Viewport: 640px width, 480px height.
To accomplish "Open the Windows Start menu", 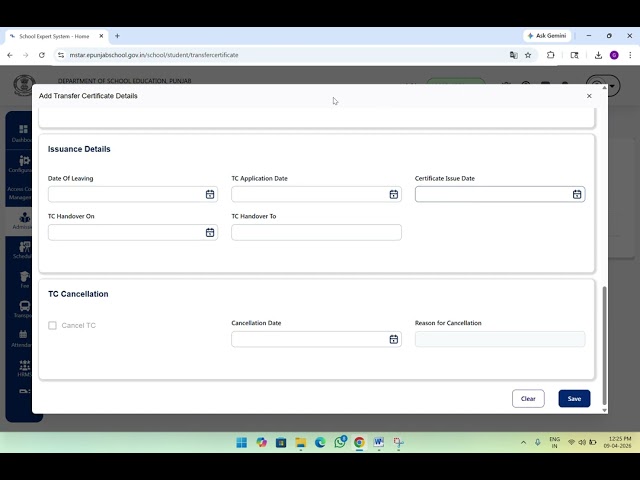I will [242, 442].
